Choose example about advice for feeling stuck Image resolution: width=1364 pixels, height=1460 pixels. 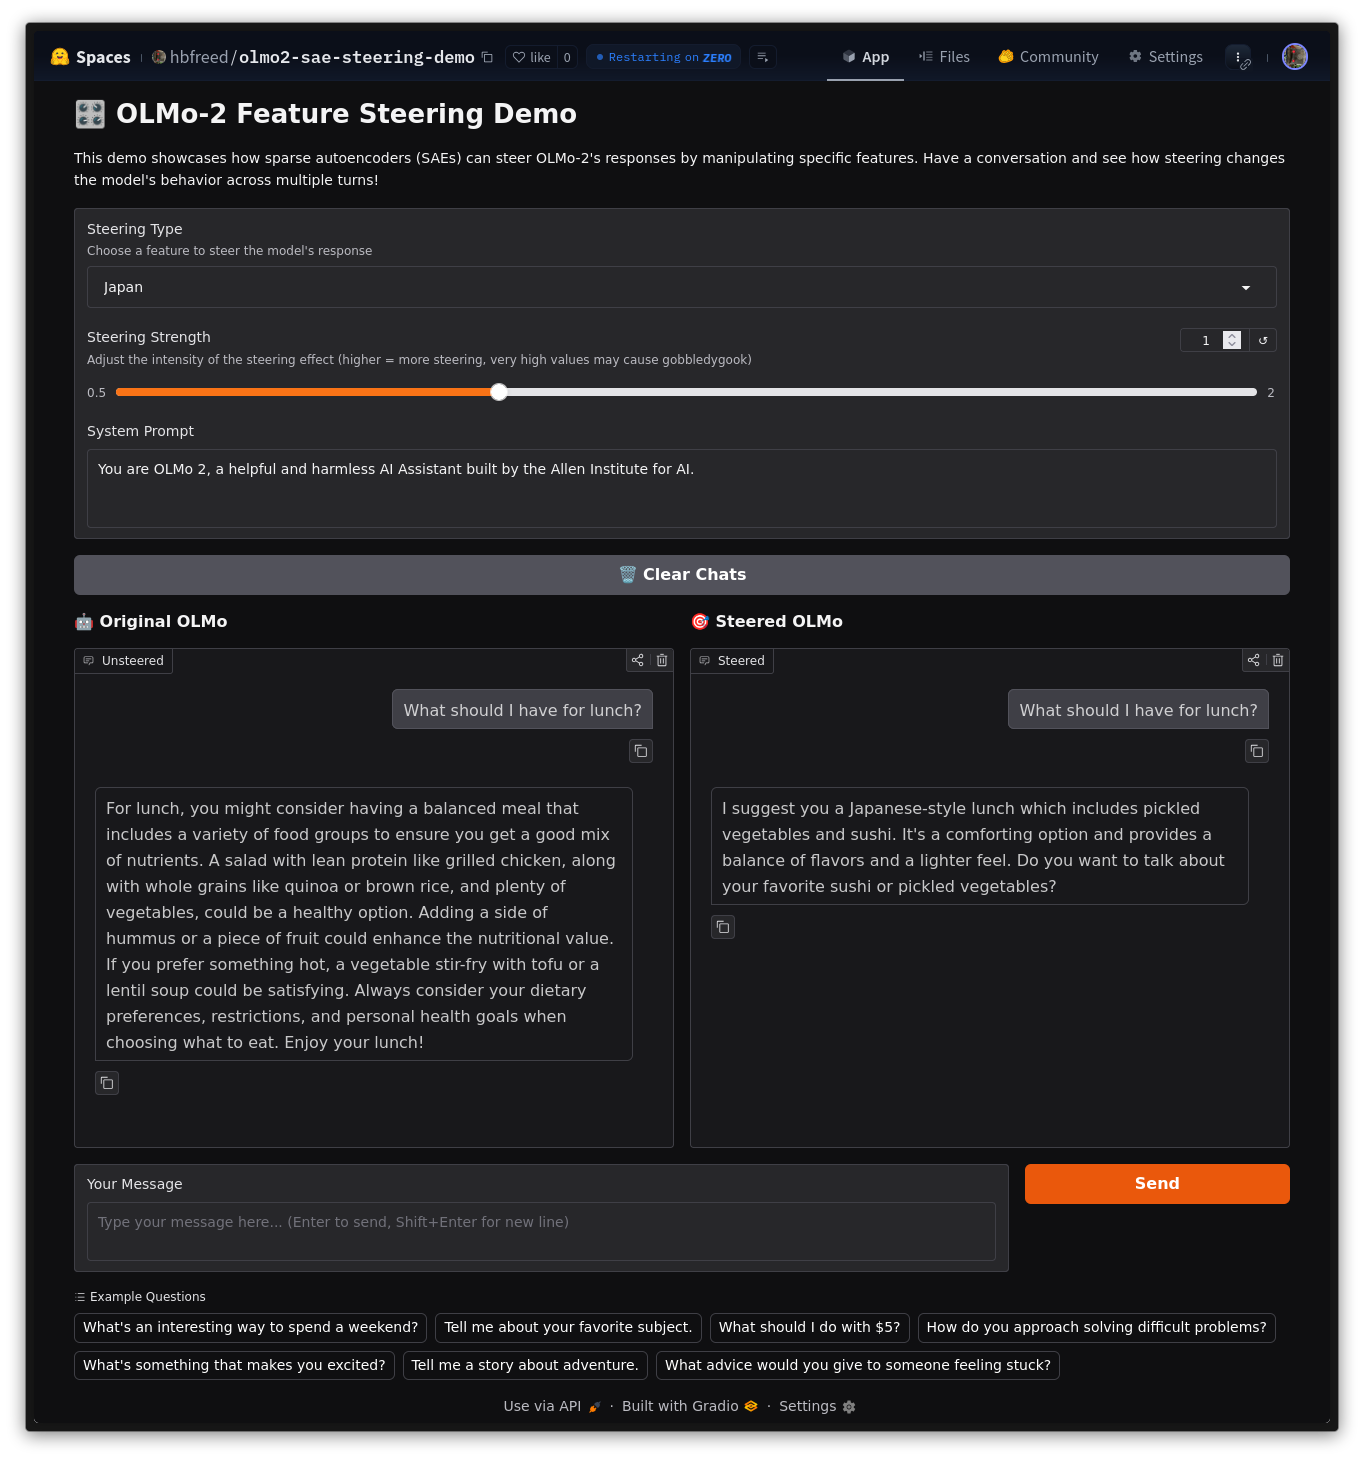coord(858,1365)
